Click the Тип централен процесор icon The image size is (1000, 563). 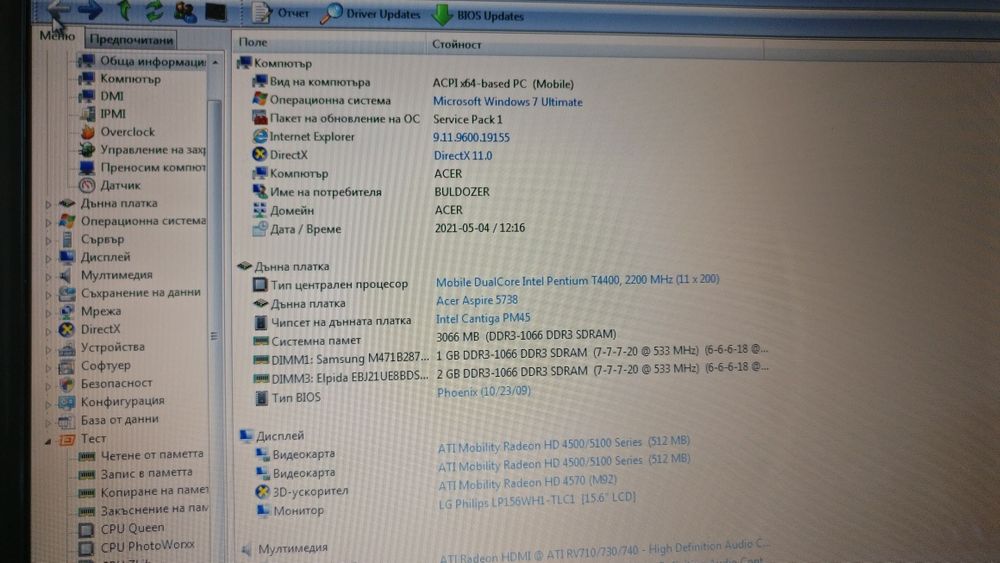click(x=260, y=284)
